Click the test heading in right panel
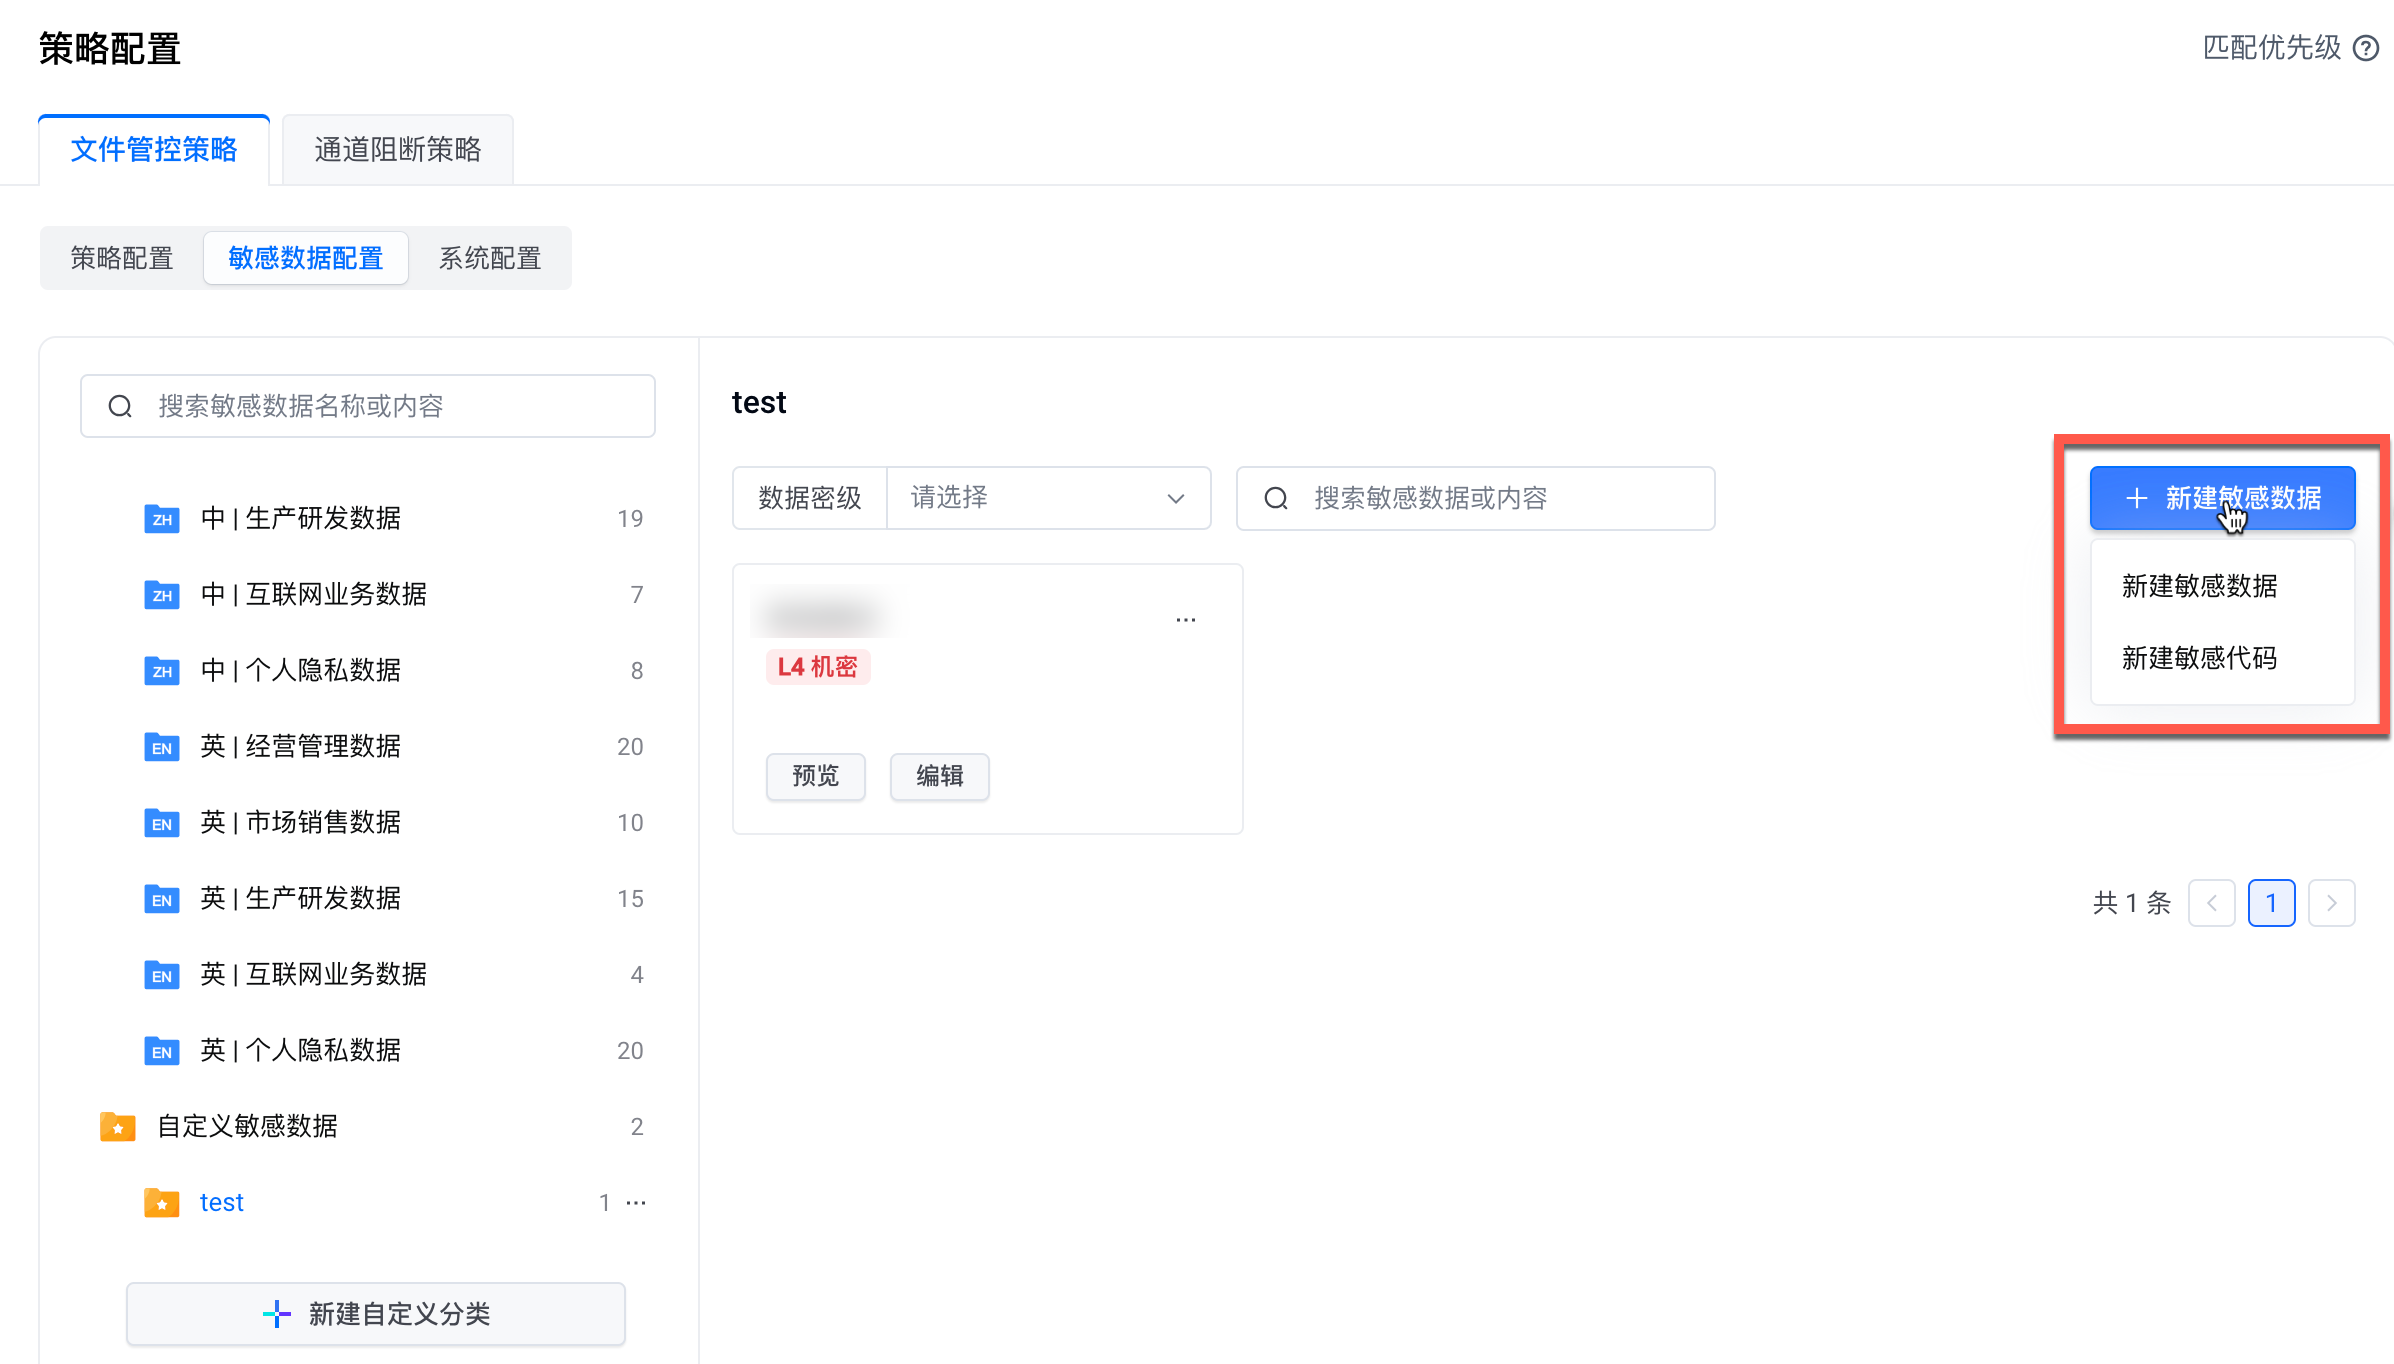2394x1364 pixels. coord(759,402)
